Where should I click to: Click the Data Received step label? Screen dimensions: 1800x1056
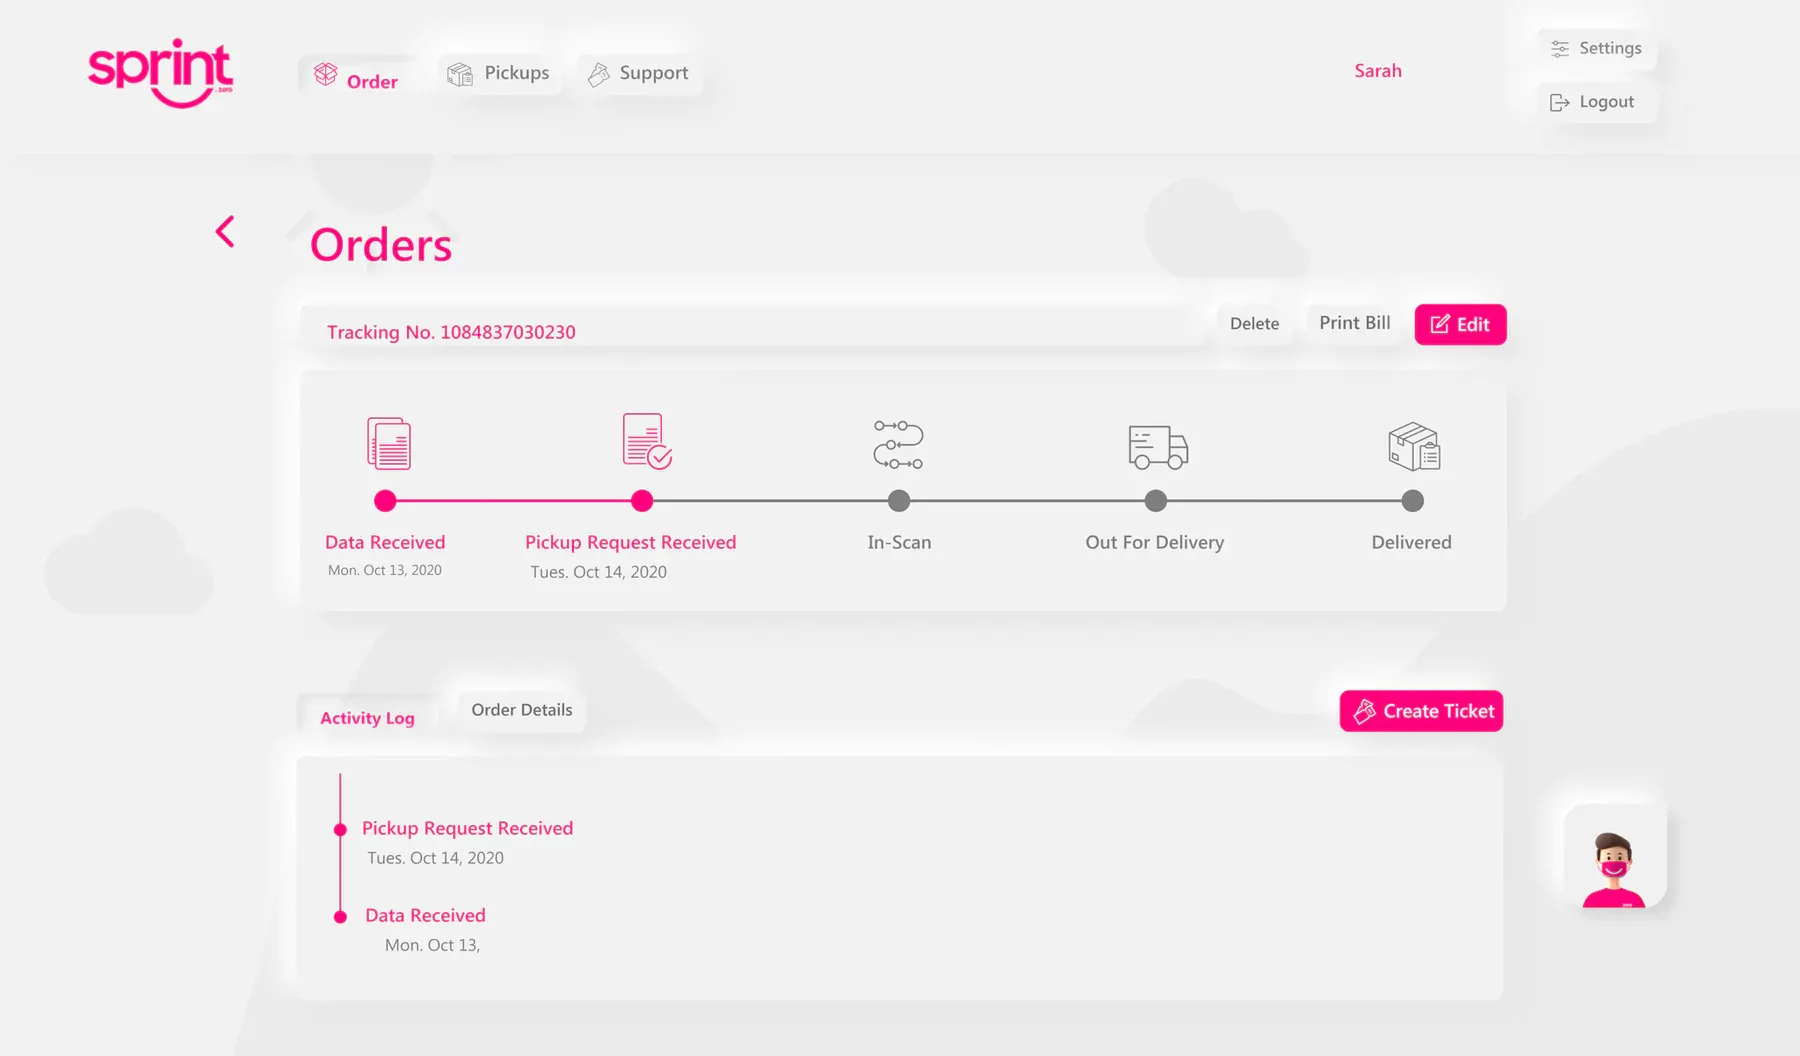(385, 542)
